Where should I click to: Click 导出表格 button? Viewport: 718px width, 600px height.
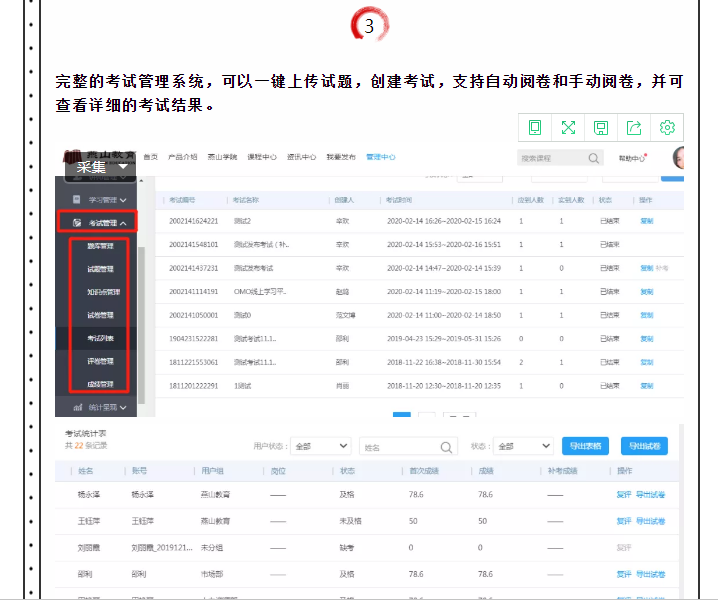(x=585, y=446)
